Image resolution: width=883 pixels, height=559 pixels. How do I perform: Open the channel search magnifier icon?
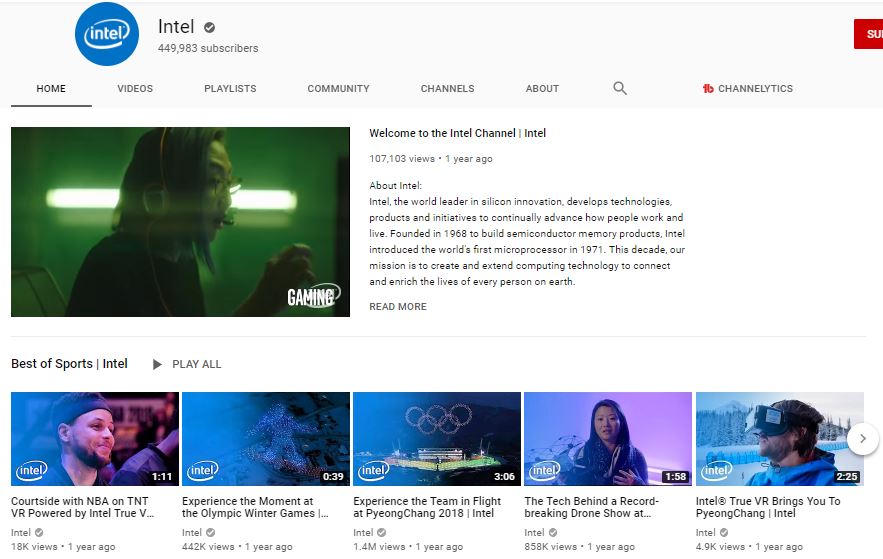click(620, 88)
